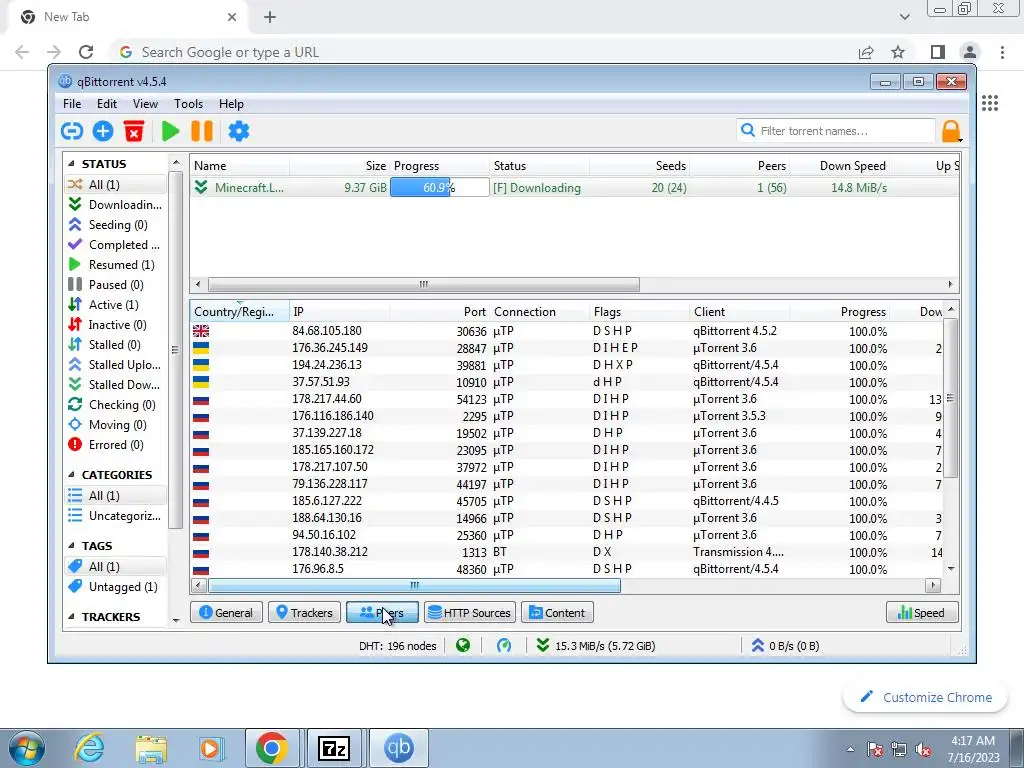1024x768 pixels.
Task: Click the globe connection status icon
Action: coord(463,646)
